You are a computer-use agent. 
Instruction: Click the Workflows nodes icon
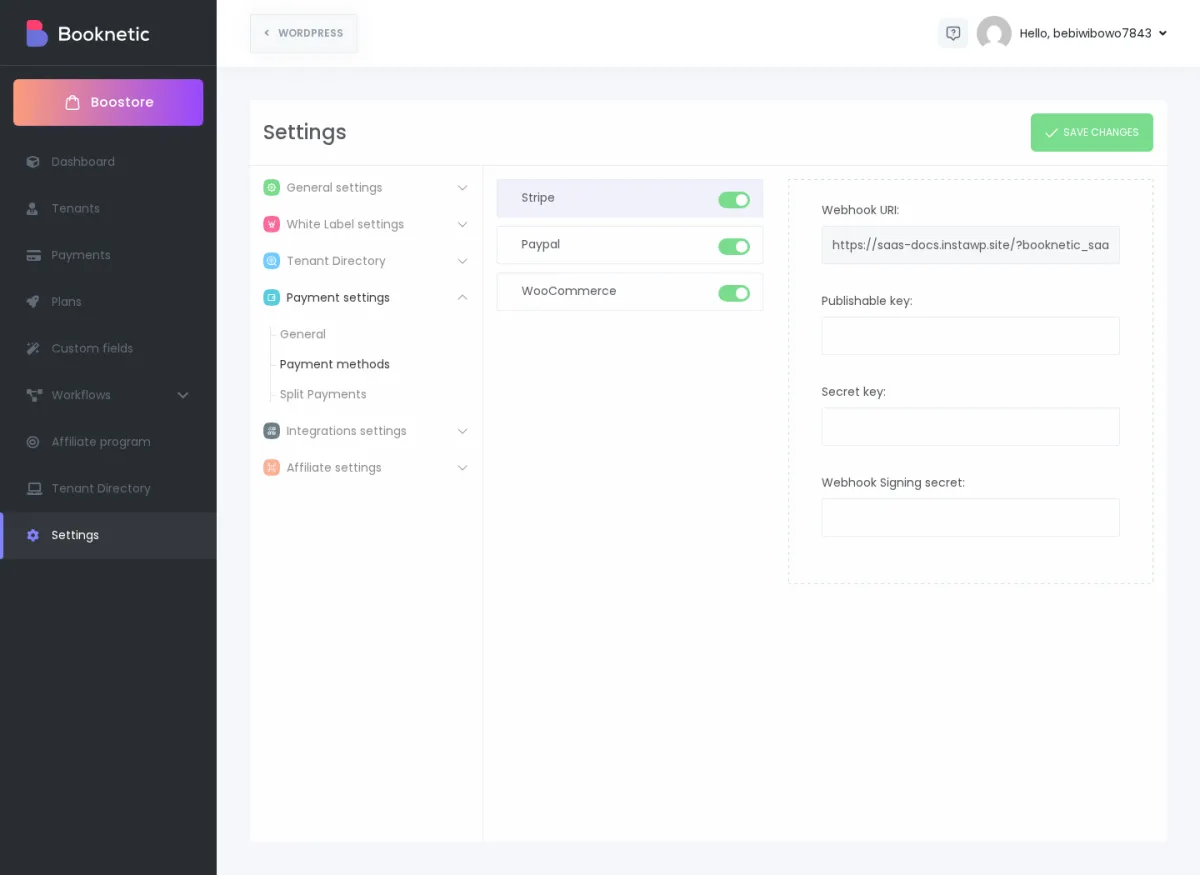click(x=33, y=395)
